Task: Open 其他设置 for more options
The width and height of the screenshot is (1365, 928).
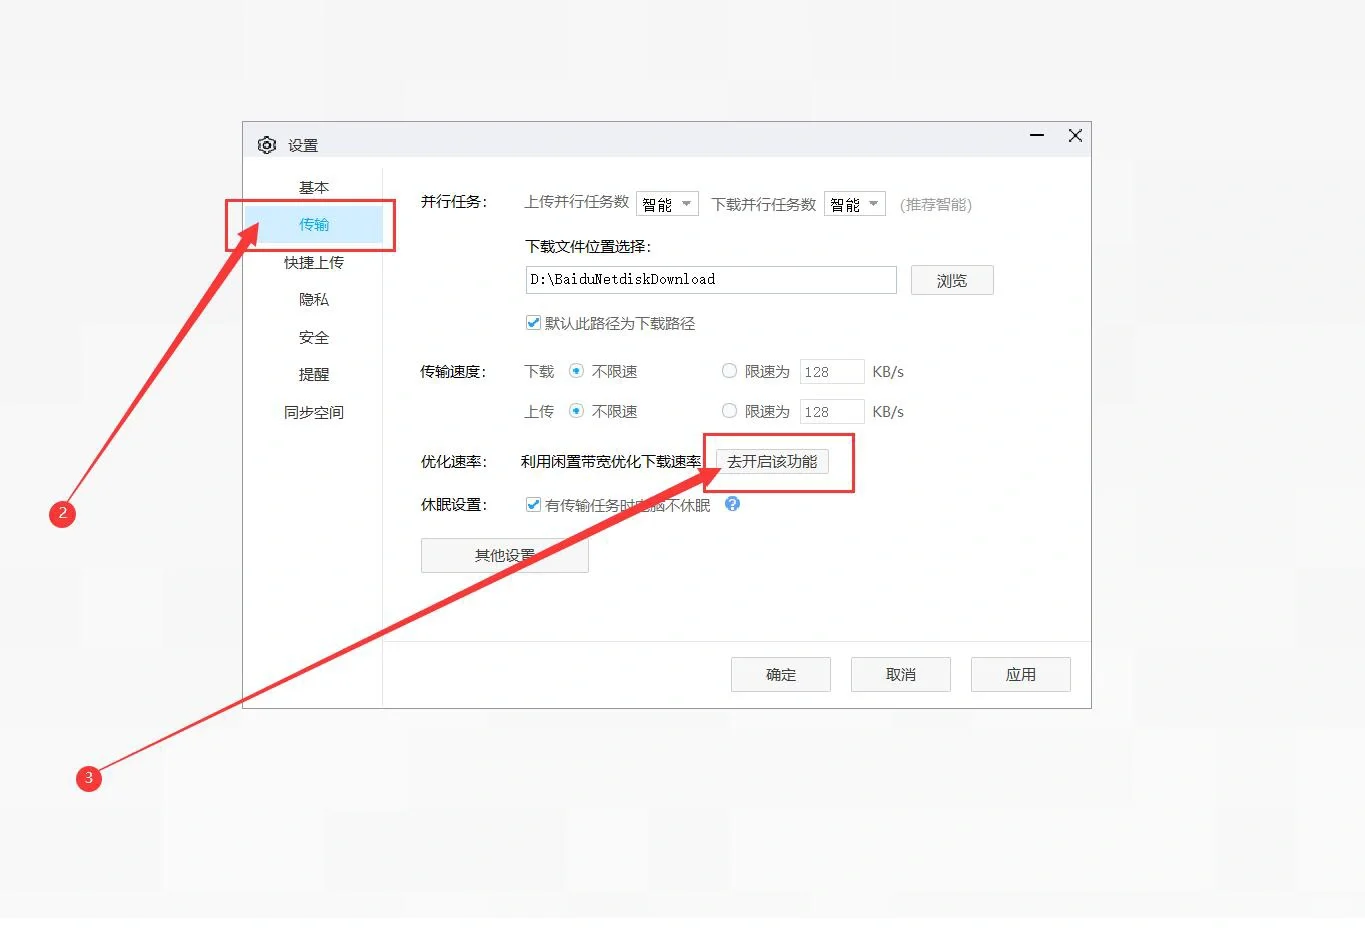Action: pyautogui.click(x=504, y=555)
